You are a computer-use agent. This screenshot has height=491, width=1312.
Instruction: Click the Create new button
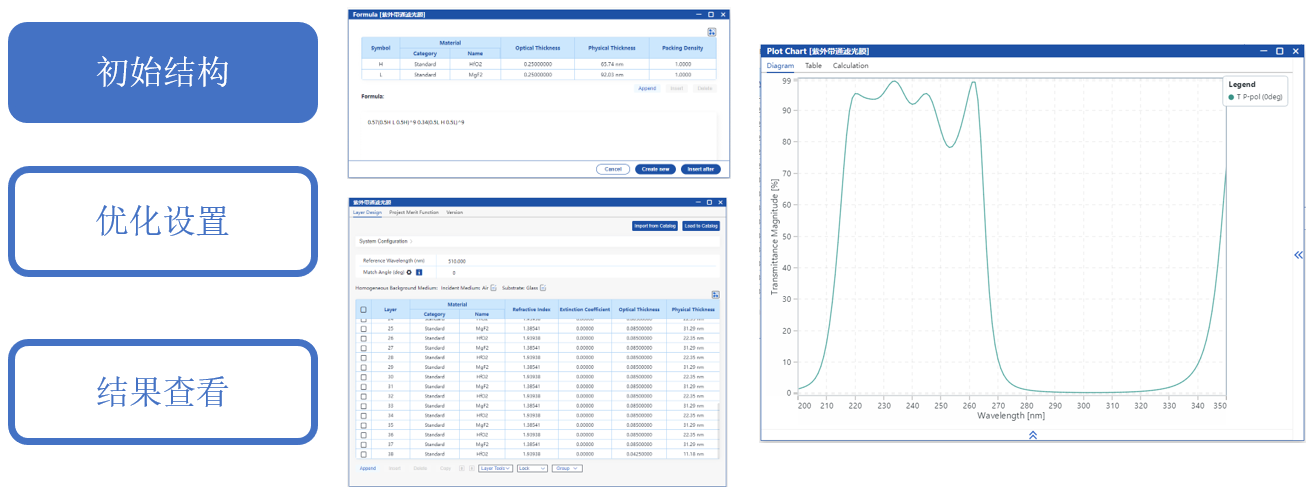(x=655, y=169)
